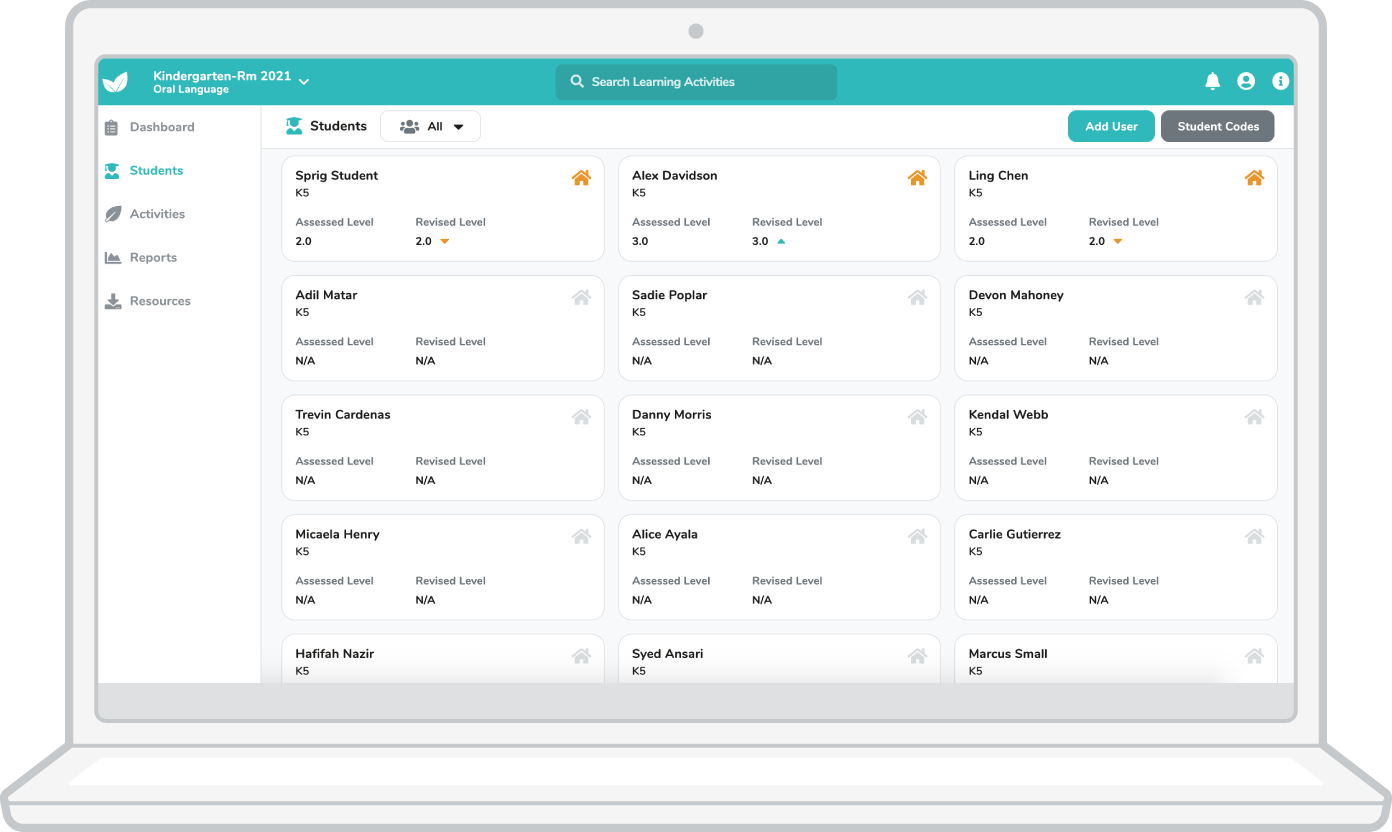The width and height of the screenshot is (1392, 832).
Task: Toggle Kendal Webb's gray home icon
Action: (1254, 417)
